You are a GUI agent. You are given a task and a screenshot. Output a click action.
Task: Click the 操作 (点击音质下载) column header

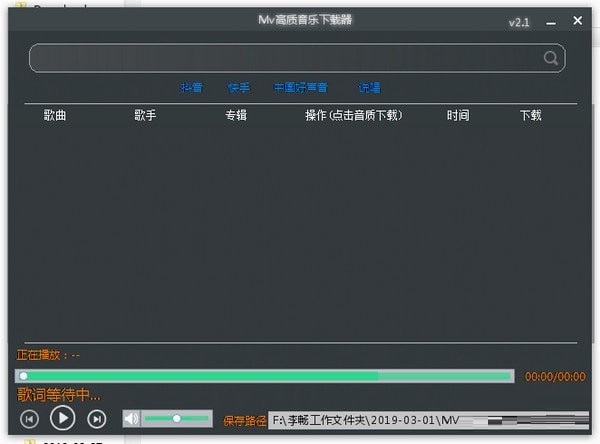click(x=354, y=115)
